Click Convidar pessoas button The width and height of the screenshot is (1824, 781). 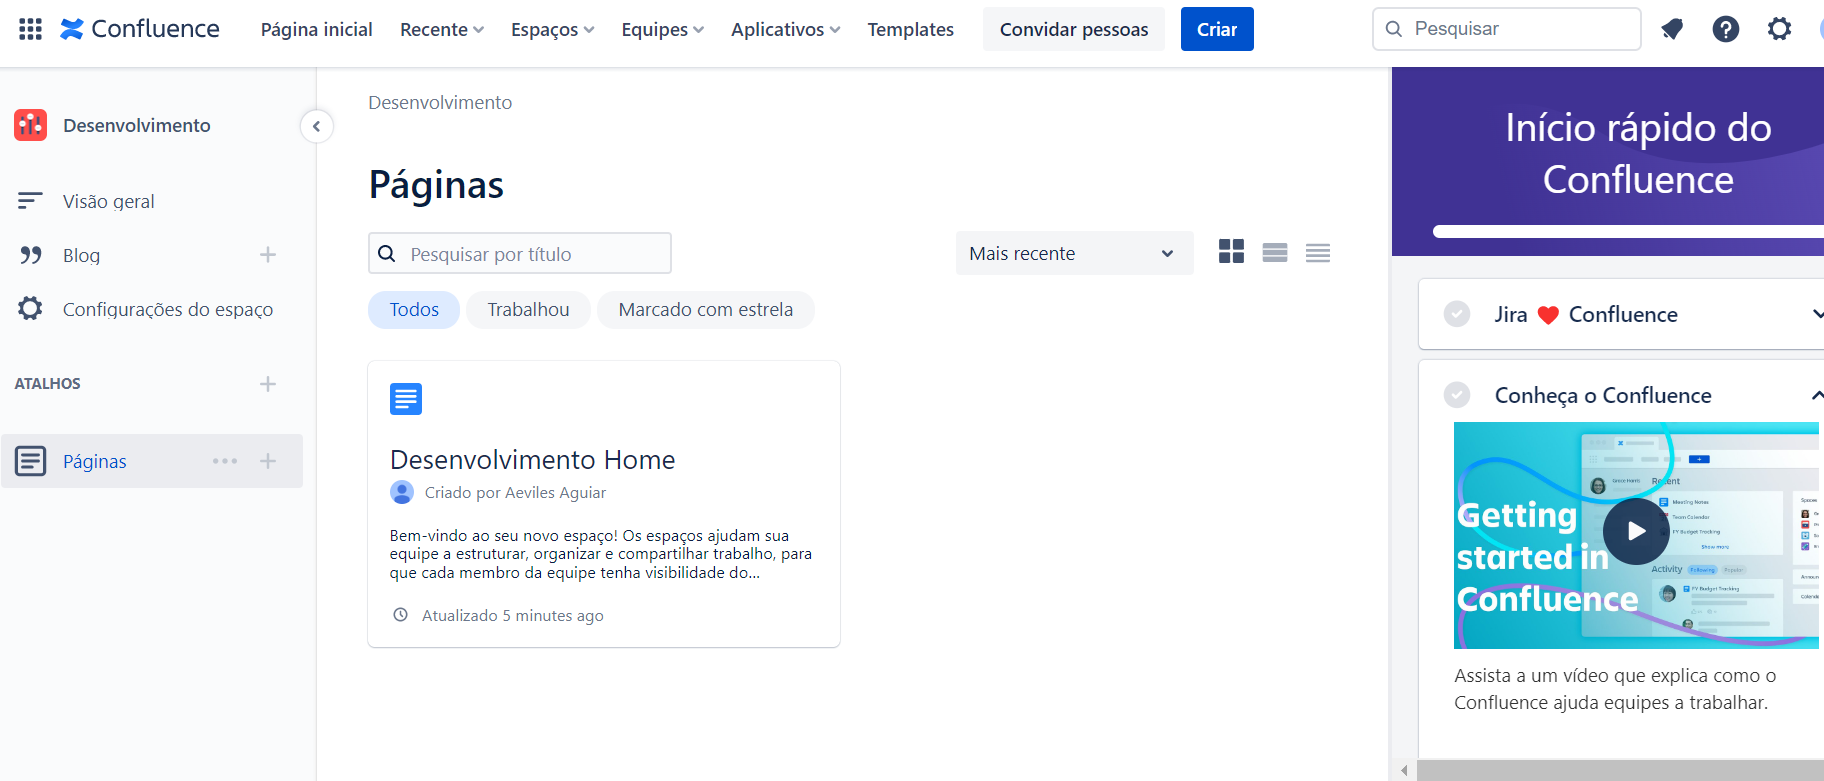tap(1074, 29)
